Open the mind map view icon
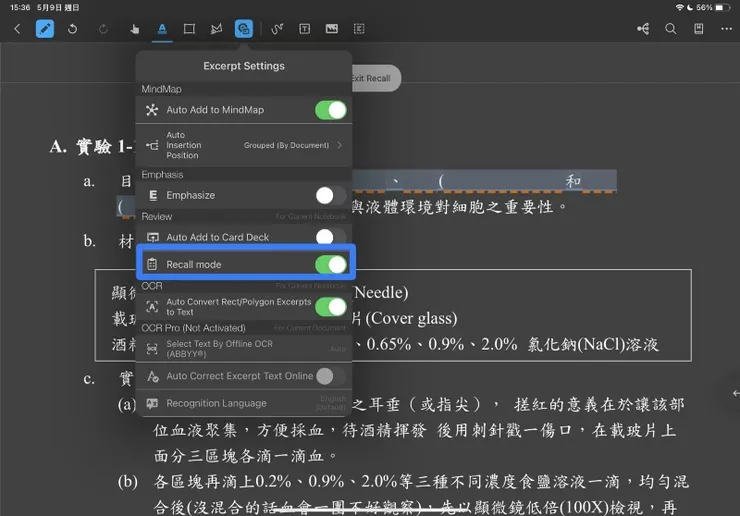Viewport: 740px width, 516px height. click(643, 29)
